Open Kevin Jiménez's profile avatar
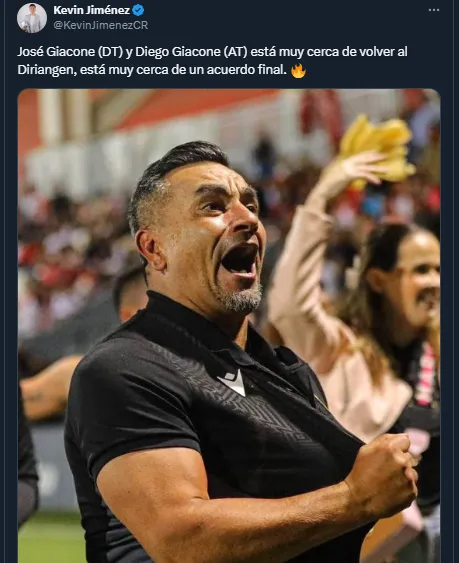Viewport: 459px width, 563px height. coord(32,18)
